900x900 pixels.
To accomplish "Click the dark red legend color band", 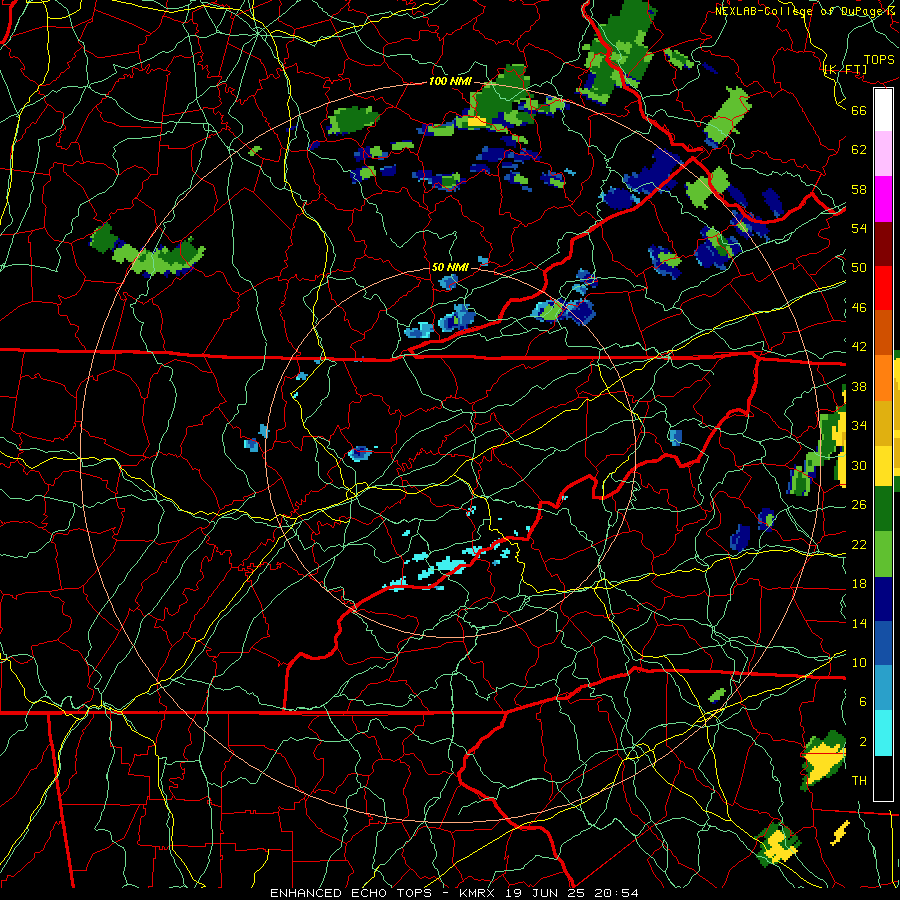I will pyautogui.click(x=883, y=244).
